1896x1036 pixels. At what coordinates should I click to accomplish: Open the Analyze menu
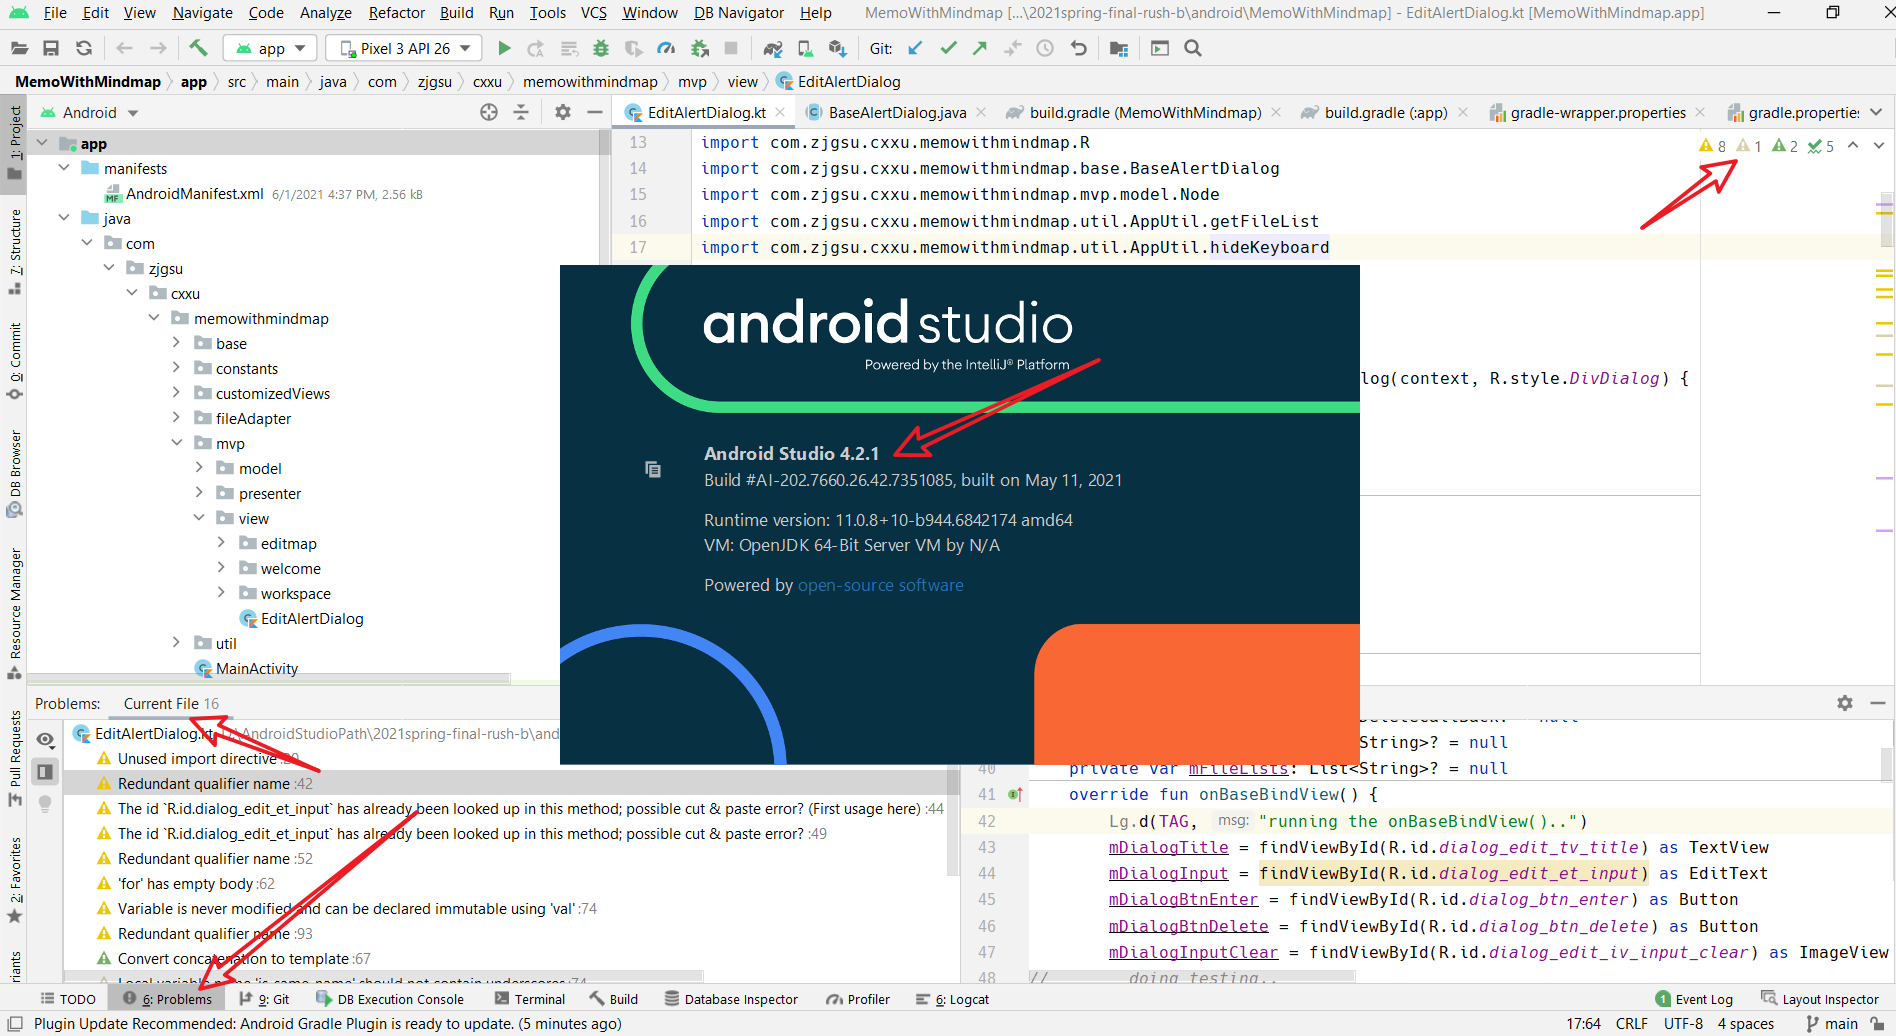(x=326, y=13)
